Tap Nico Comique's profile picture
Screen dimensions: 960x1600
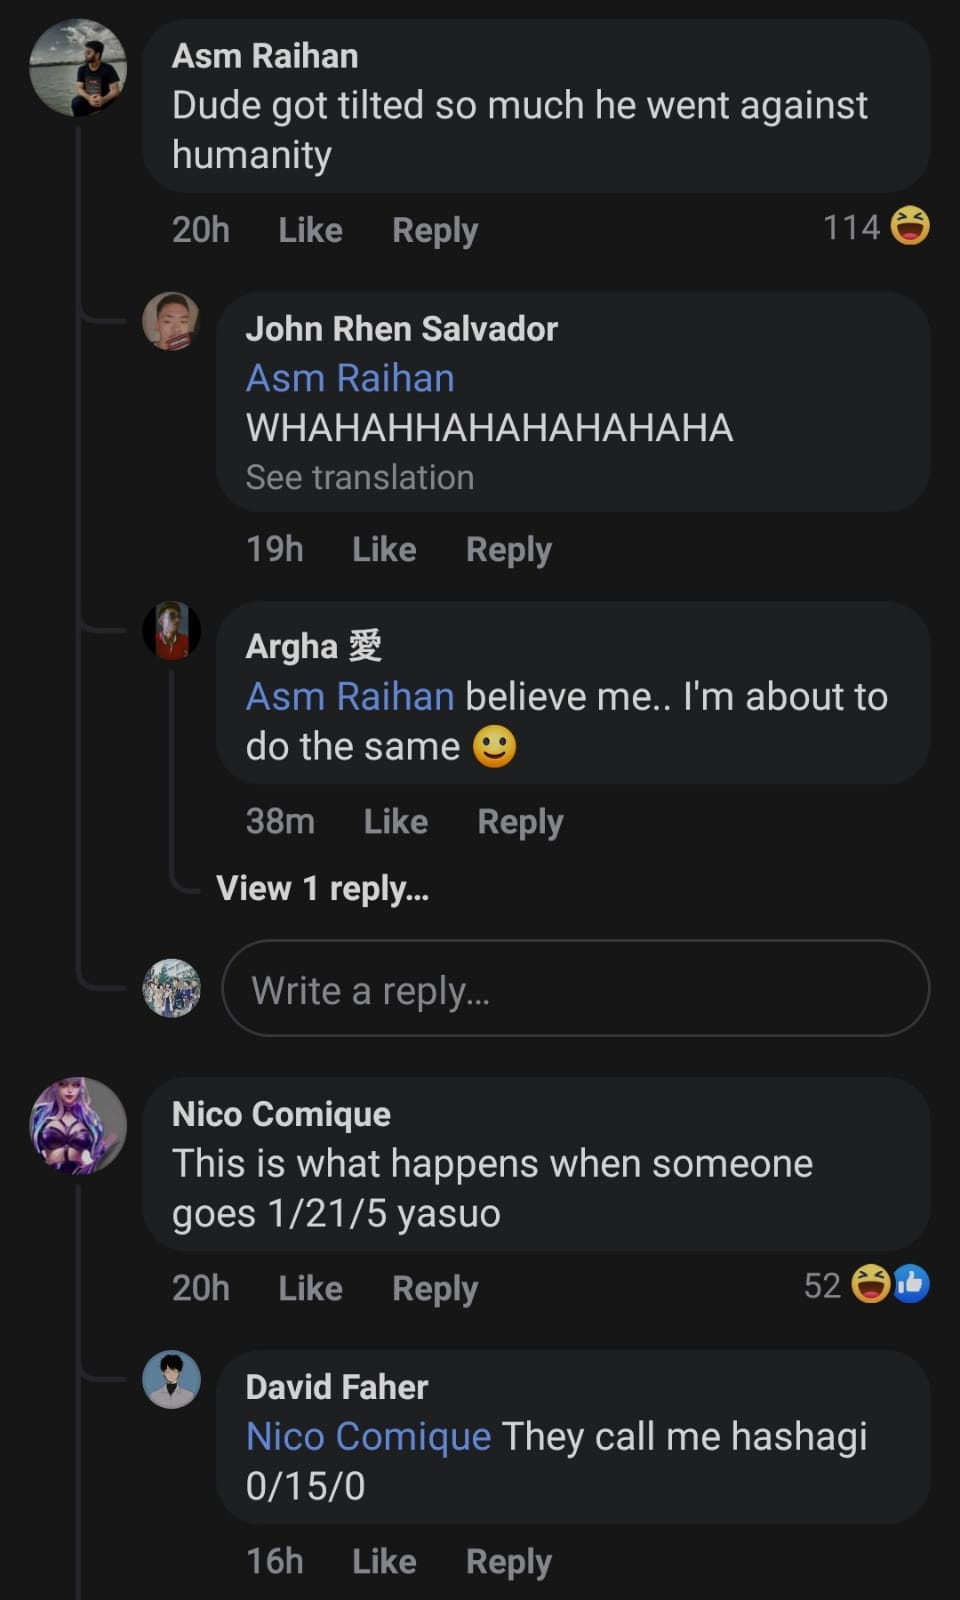point(78,1125)
